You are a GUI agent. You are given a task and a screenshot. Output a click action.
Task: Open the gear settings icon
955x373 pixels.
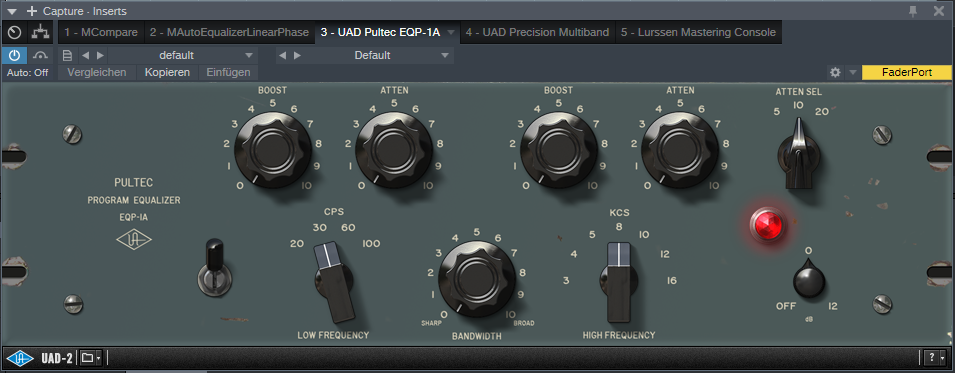[x=836, y=73]
